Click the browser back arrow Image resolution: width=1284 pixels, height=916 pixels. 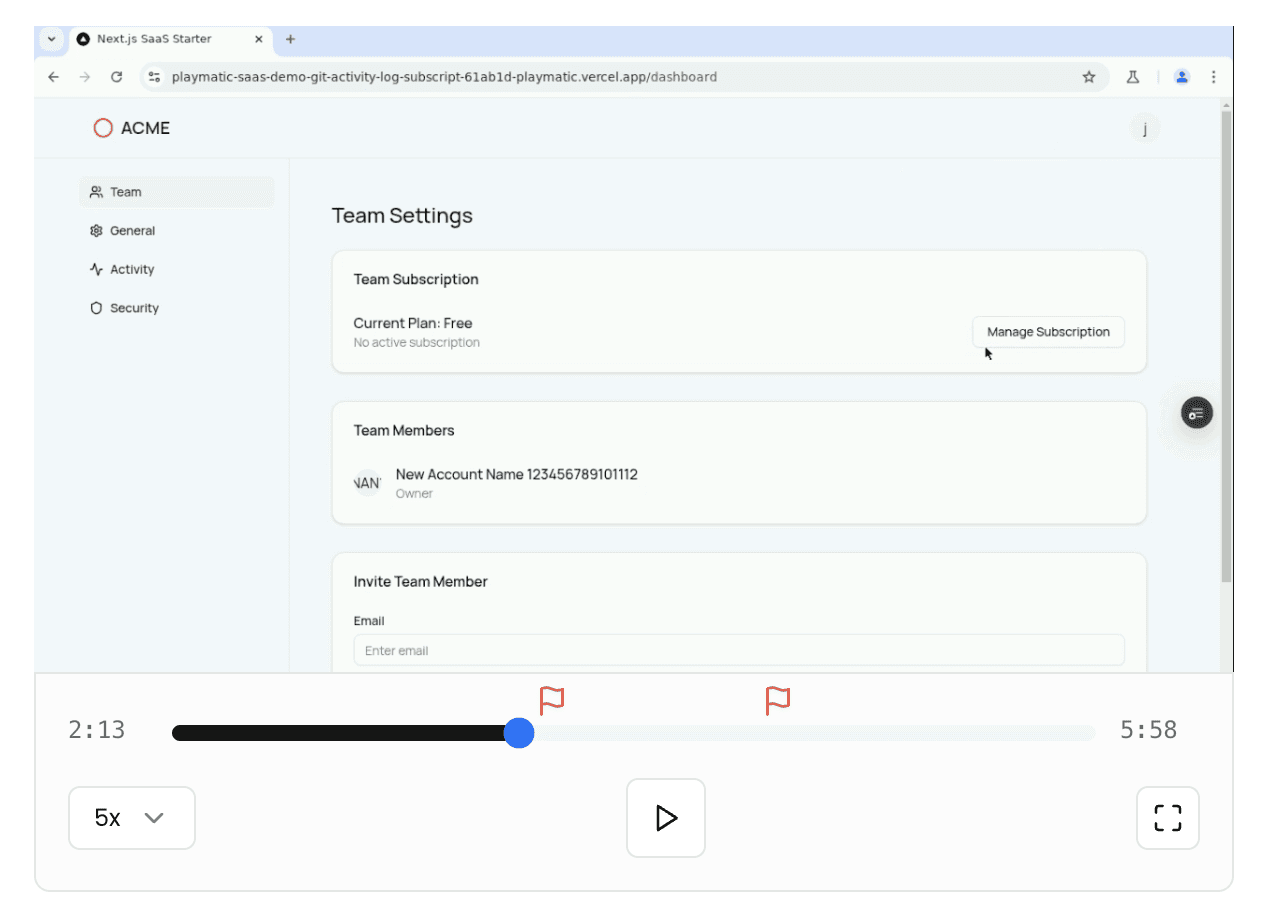pos(54,77)
